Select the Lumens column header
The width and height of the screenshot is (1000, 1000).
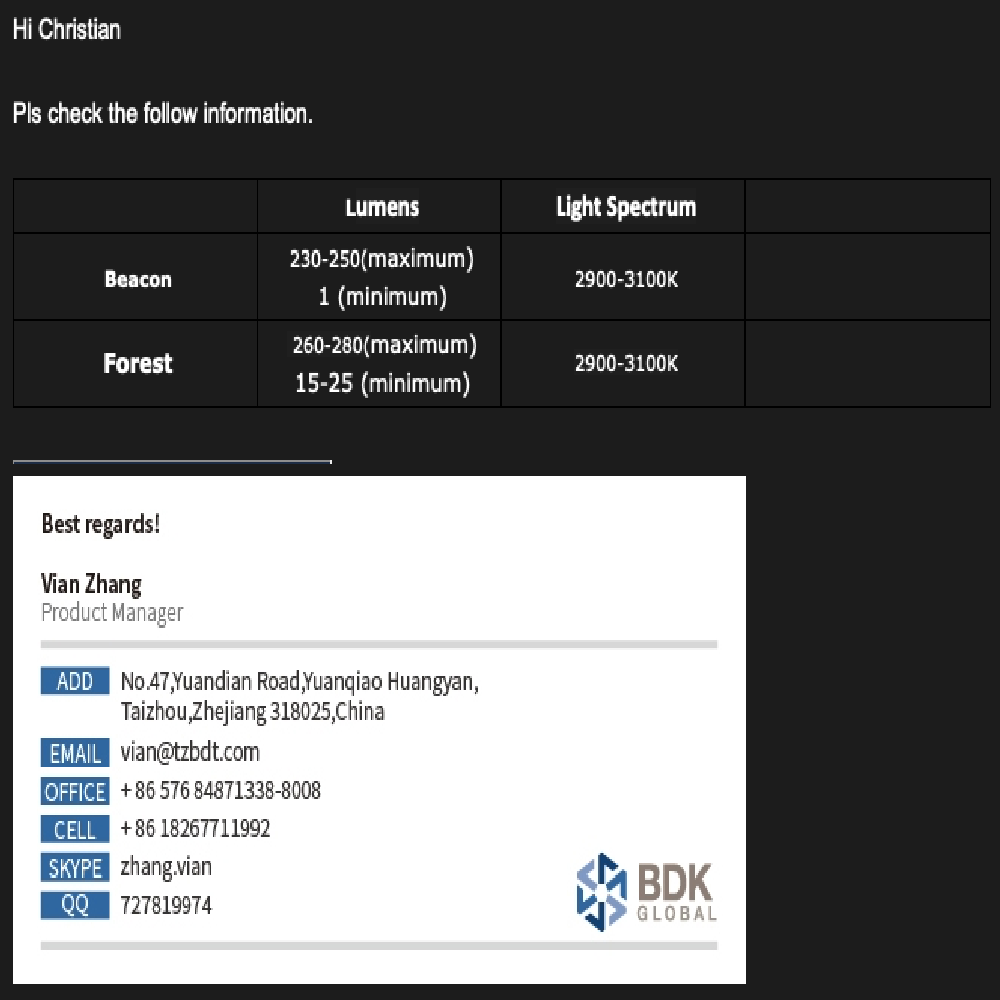pyautogui.click(x=381, y=208)
